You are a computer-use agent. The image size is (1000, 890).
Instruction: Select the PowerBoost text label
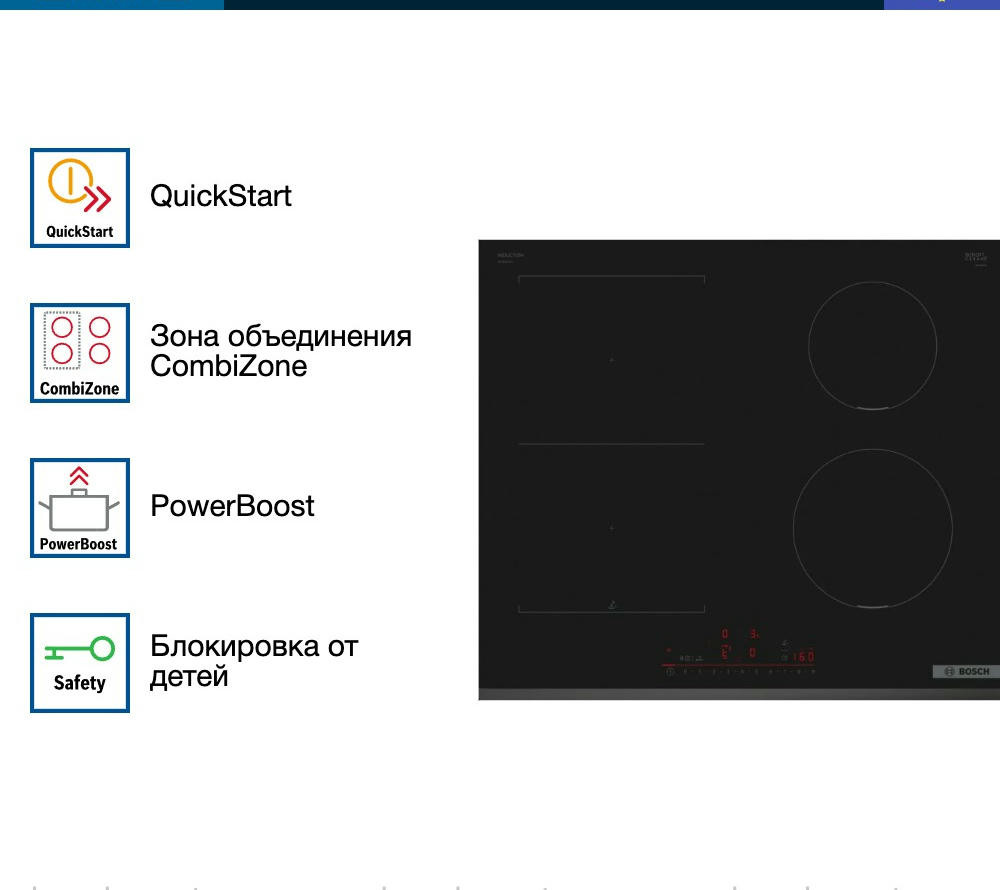[232, 505]
